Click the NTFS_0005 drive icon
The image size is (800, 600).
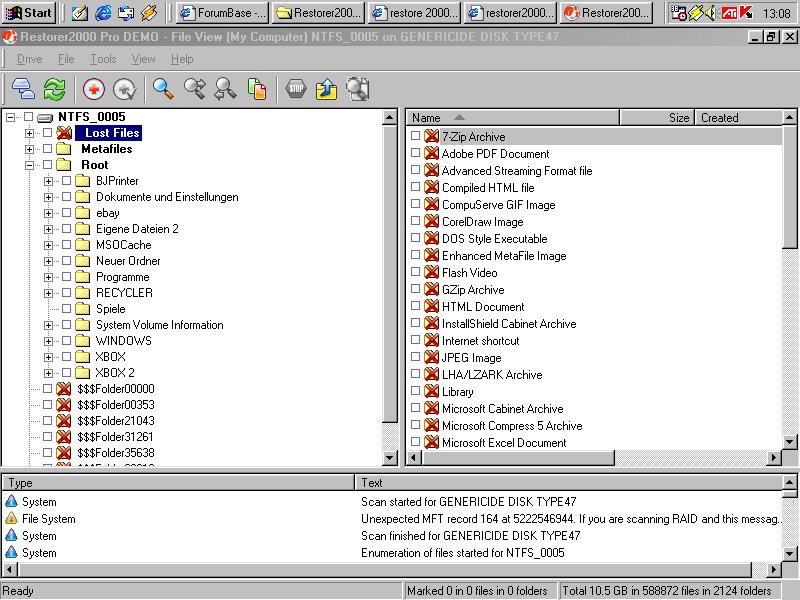point(45,117)
